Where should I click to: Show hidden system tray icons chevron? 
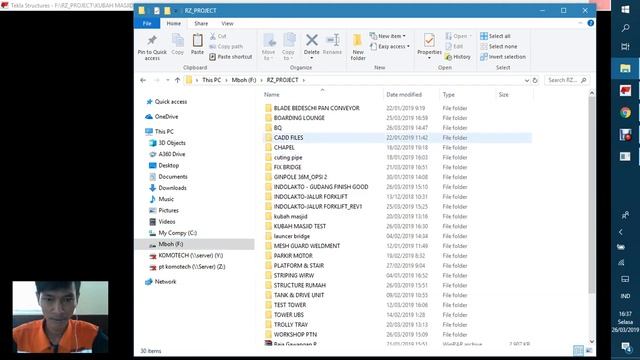point(621,232)
